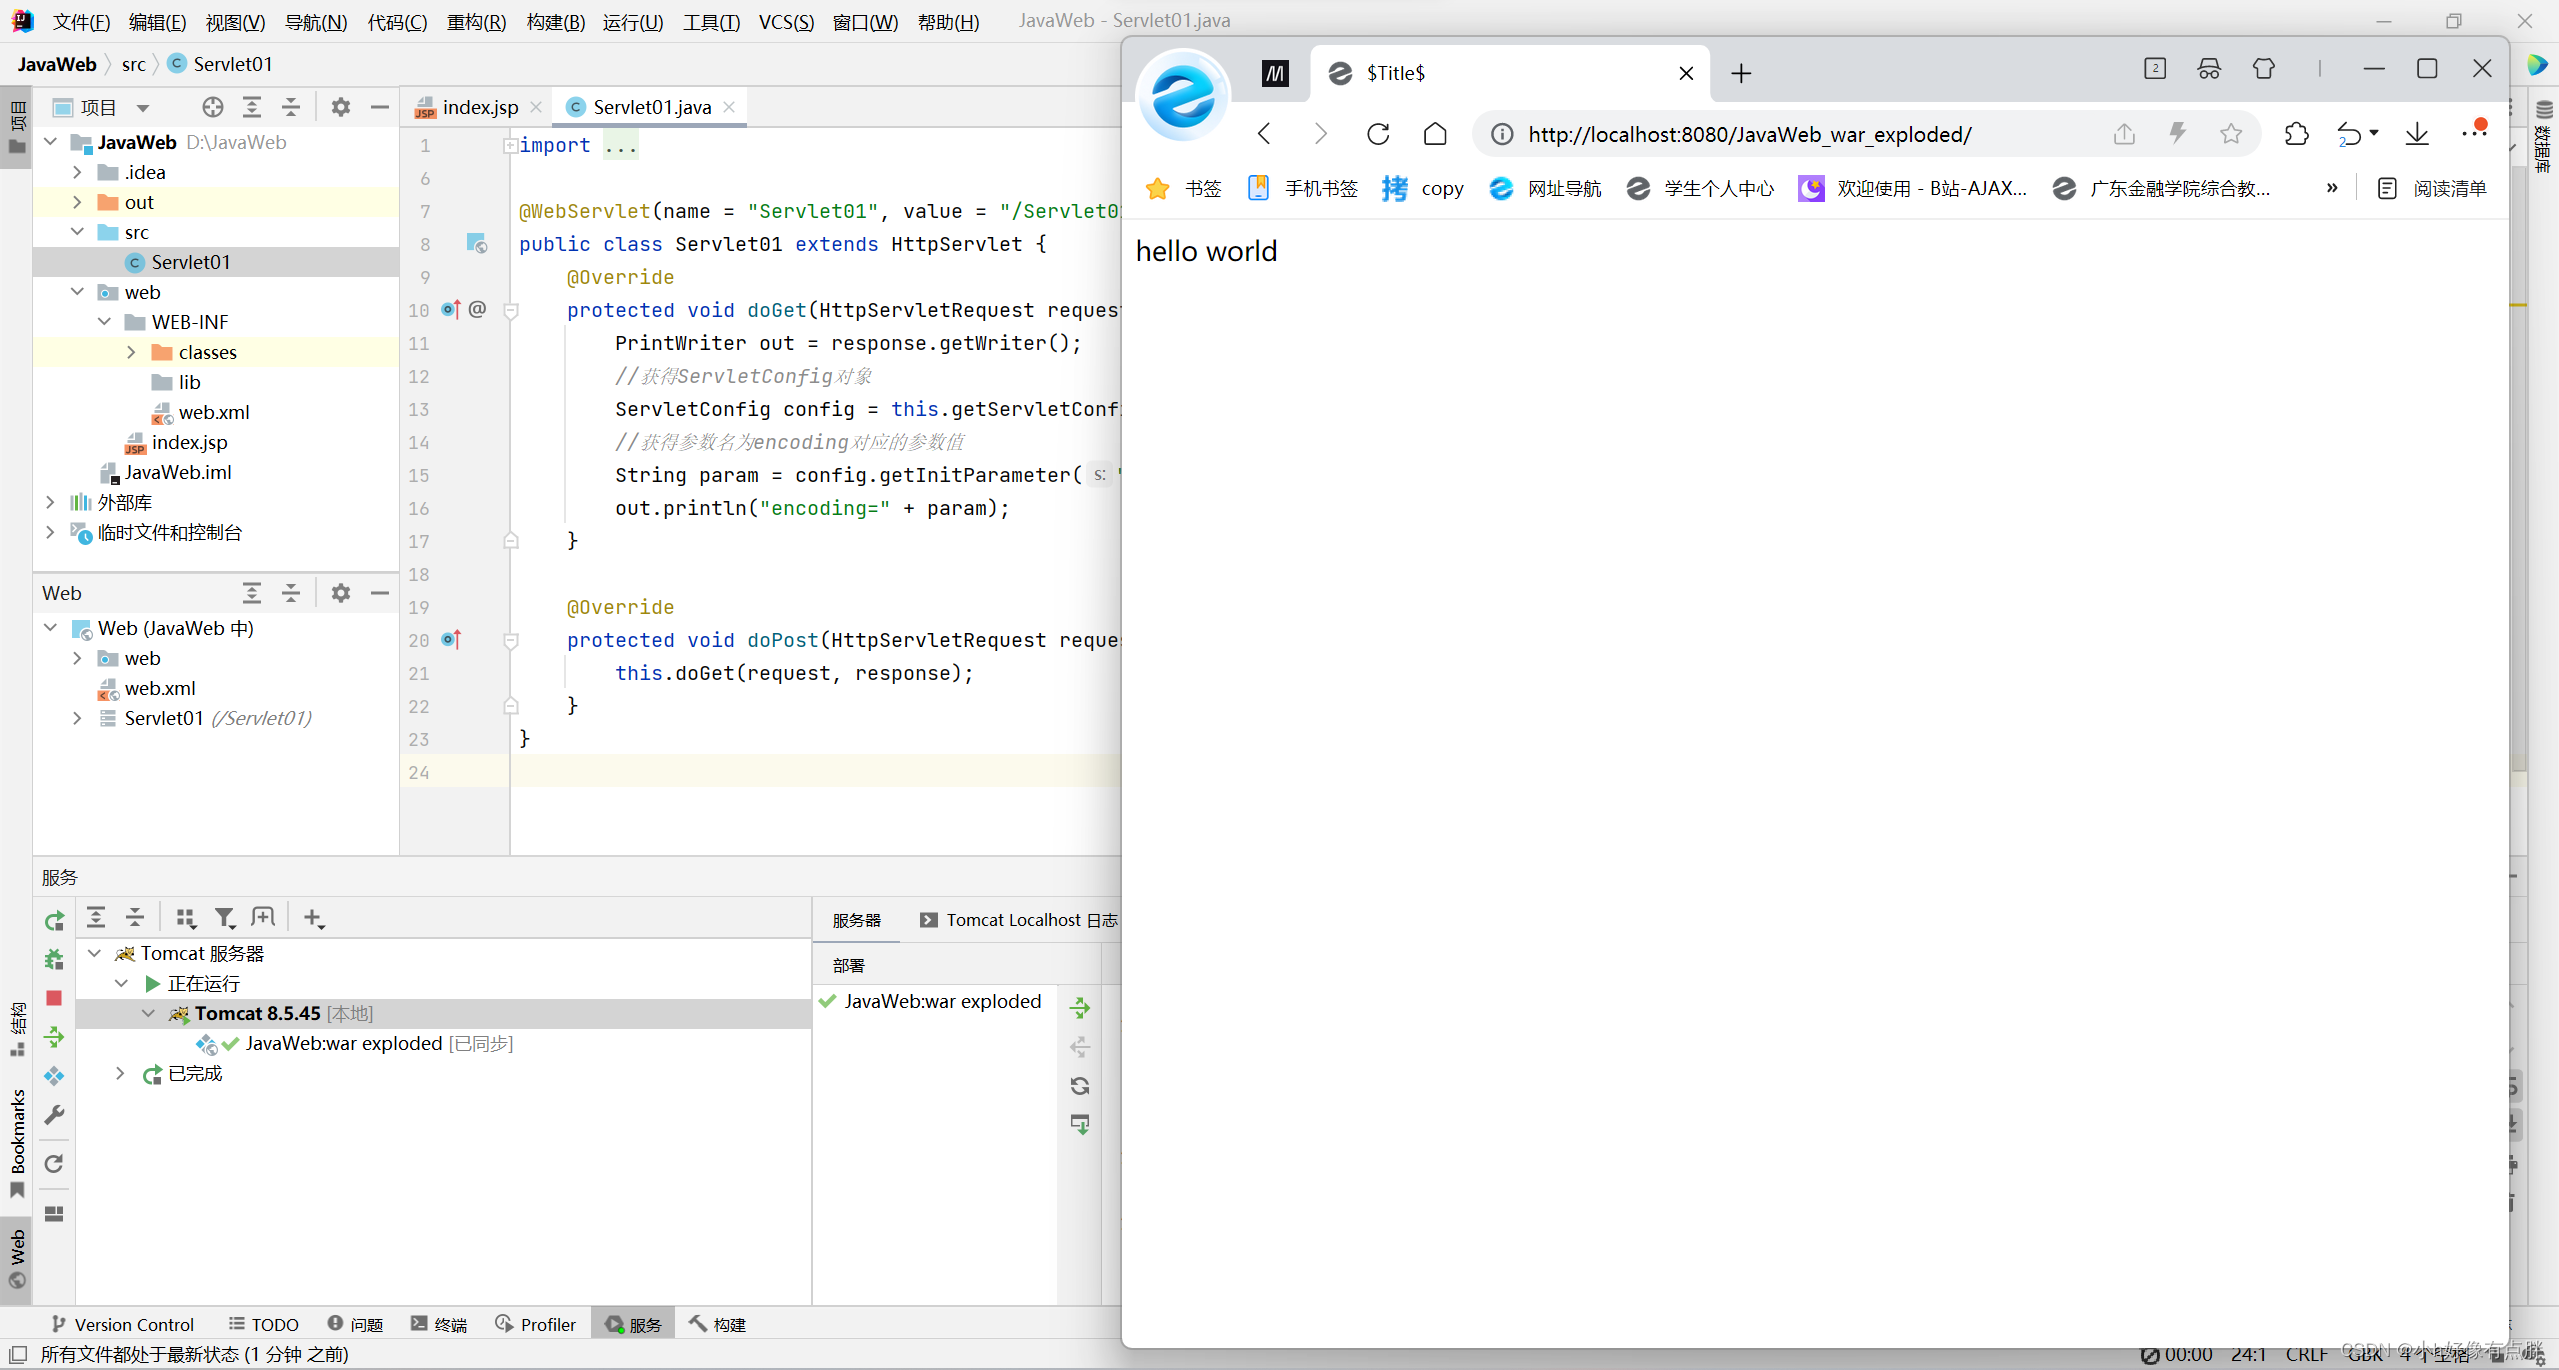2559x1370 pixels.
Task: Click the locate-in-project crosshair icon
Action: click(212, 107)
